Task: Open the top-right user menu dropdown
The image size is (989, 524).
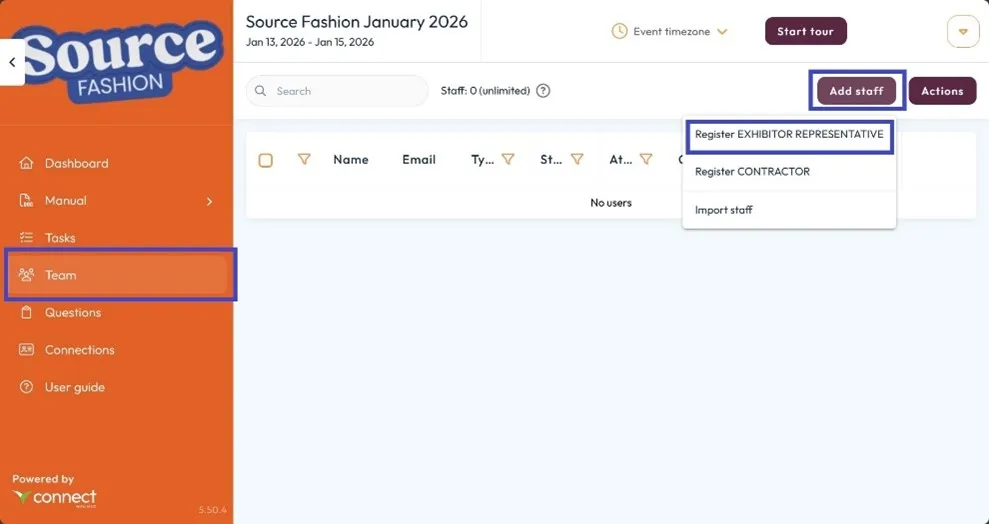Action: [962, 32]
